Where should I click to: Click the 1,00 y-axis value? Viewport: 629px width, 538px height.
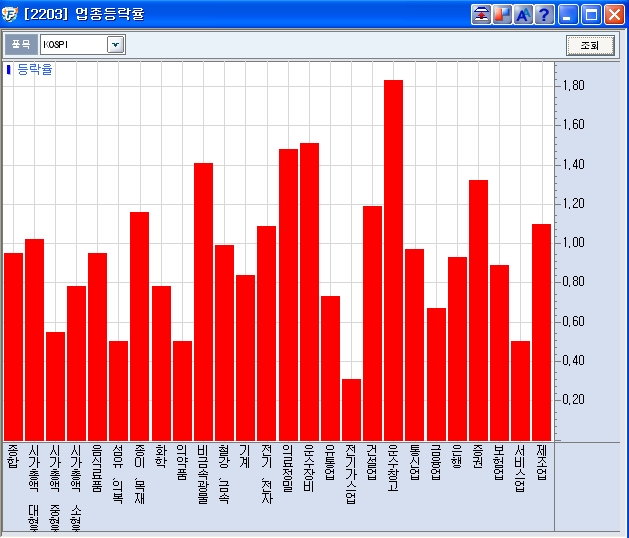pyautogui.click(x=574, y=243)
